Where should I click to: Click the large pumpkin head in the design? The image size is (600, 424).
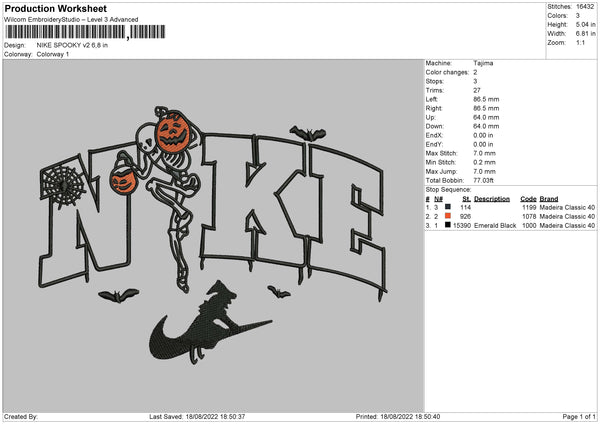tap(173, 132)
